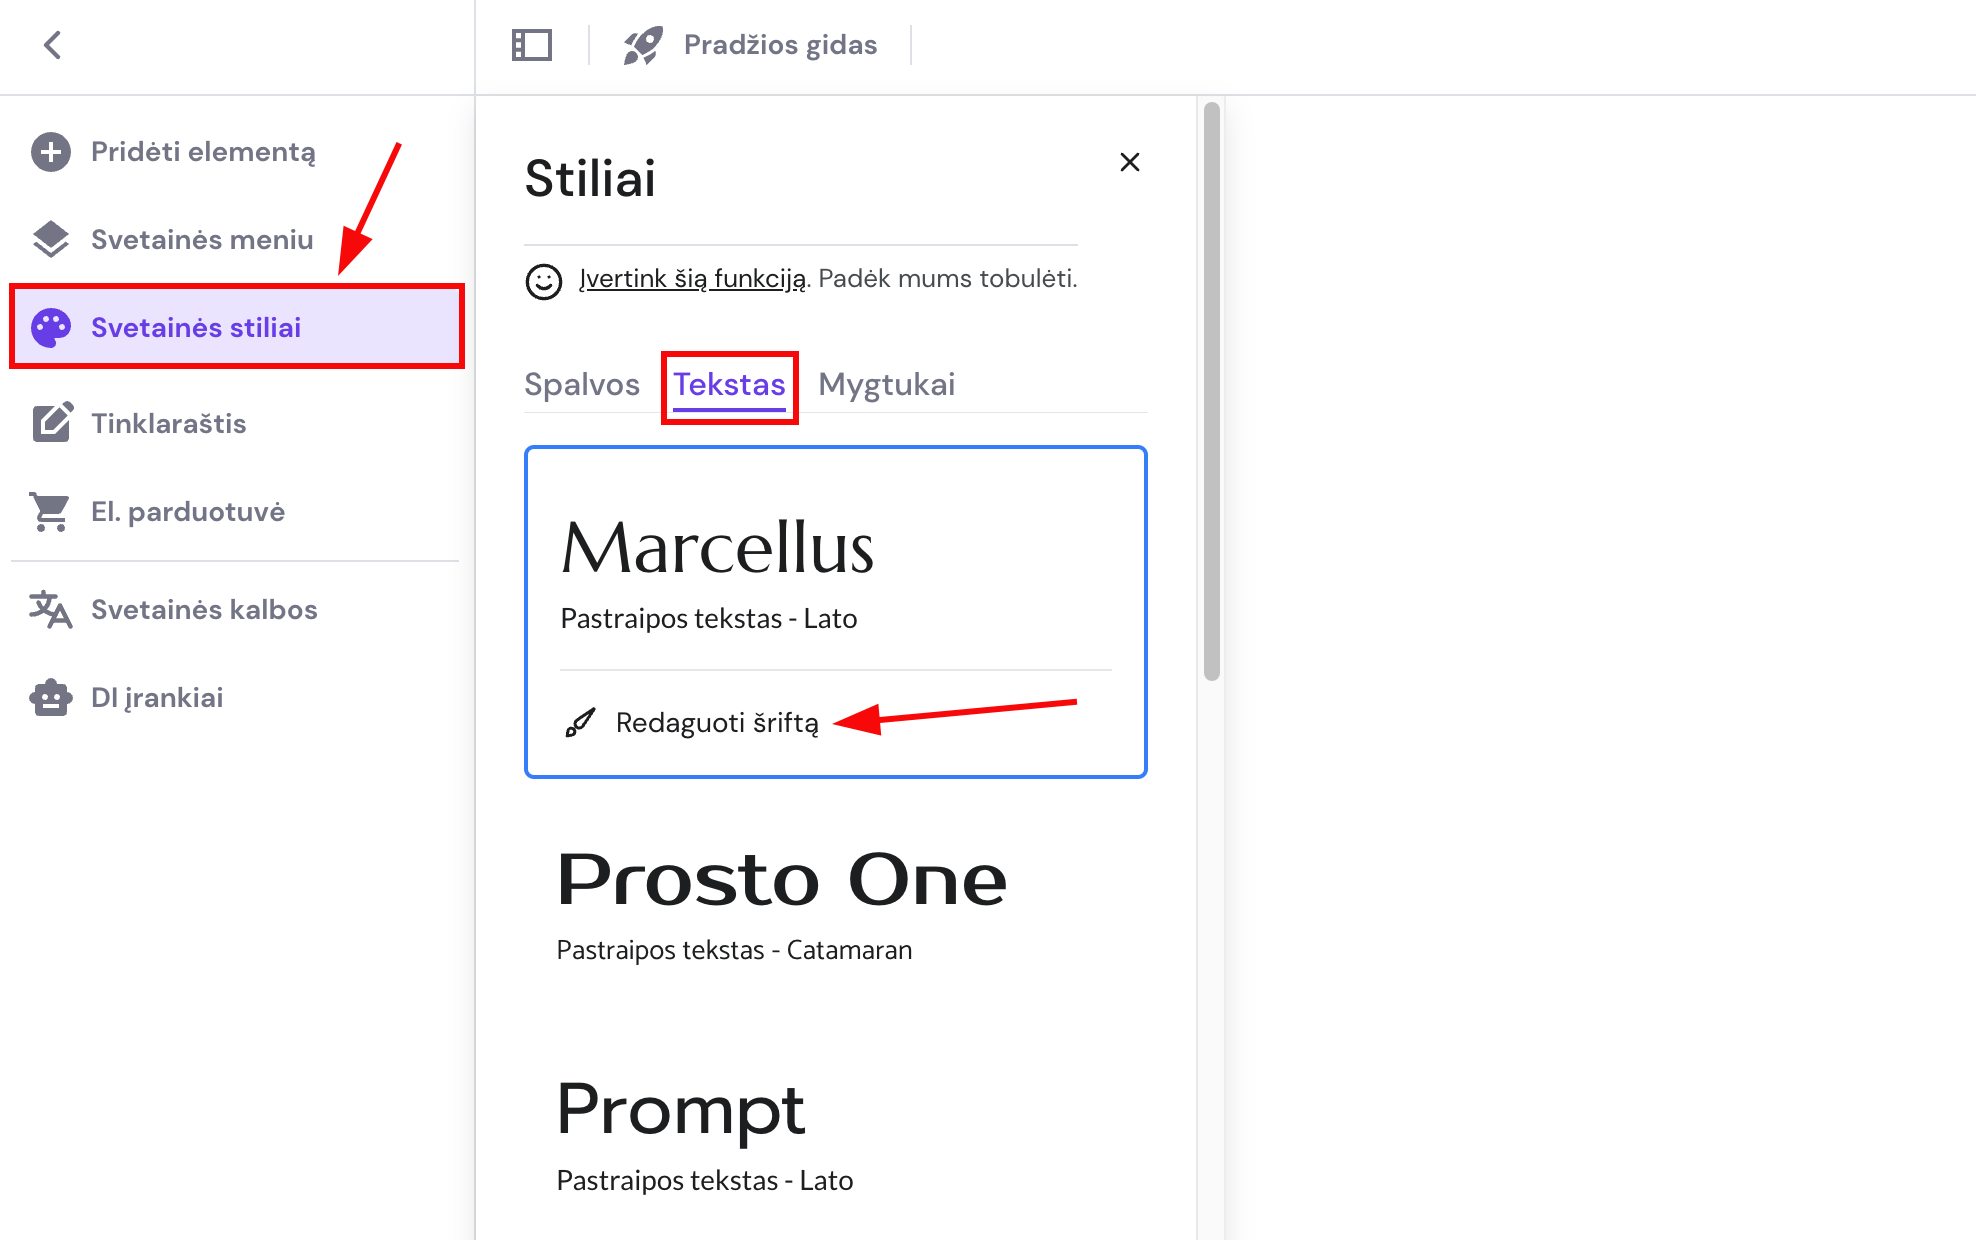Image resolution: width=1976 pixels, height=1240 pixels.
Task: Click the palette icon for Svetainės stiliai
Action: [x=51, y=328]
